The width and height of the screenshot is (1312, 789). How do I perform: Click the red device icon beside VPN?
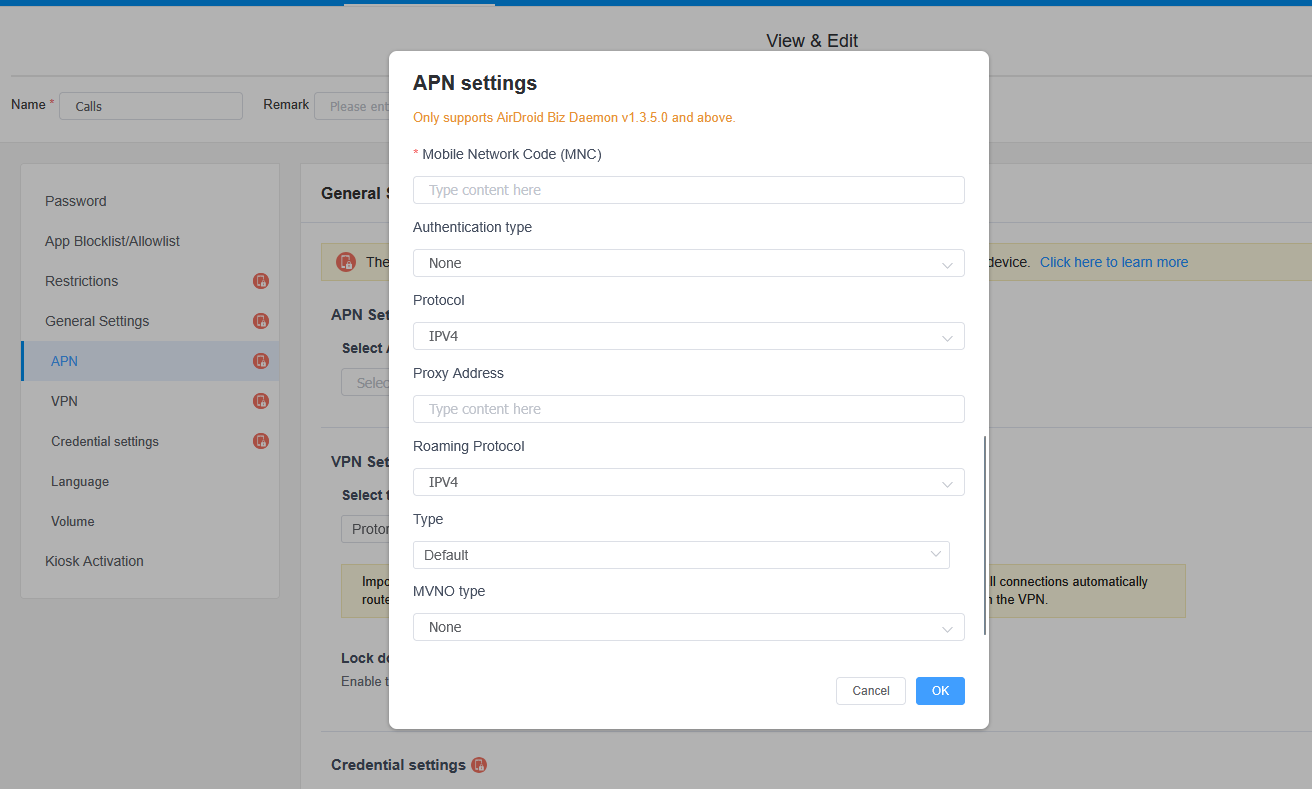tap(261, 401)
